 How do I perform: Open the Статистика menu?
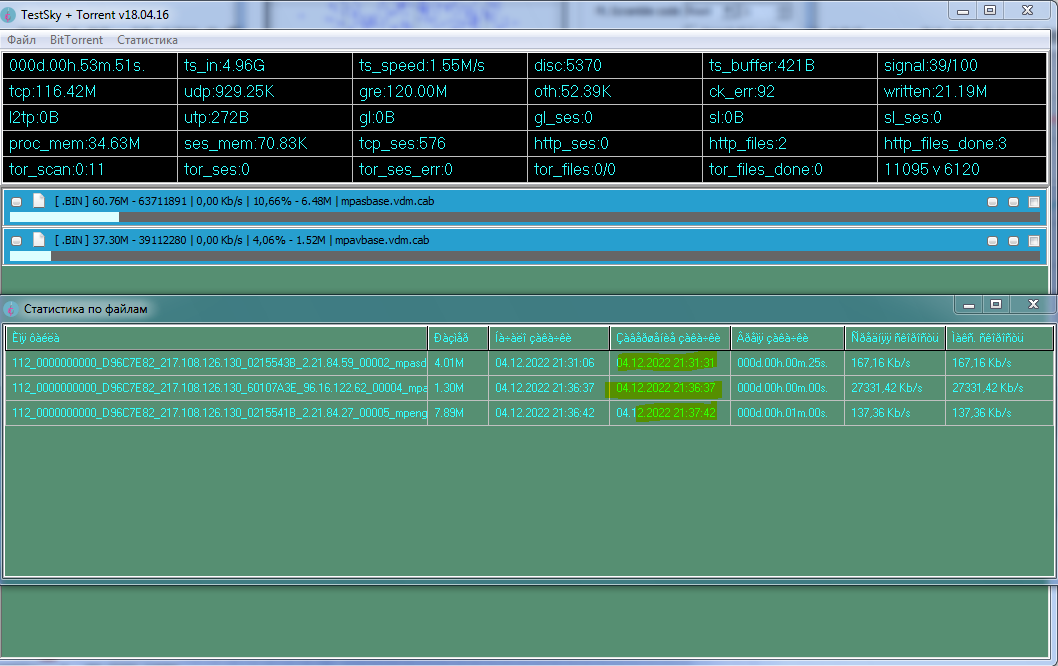pyautogui.click(x=147, y=40)
